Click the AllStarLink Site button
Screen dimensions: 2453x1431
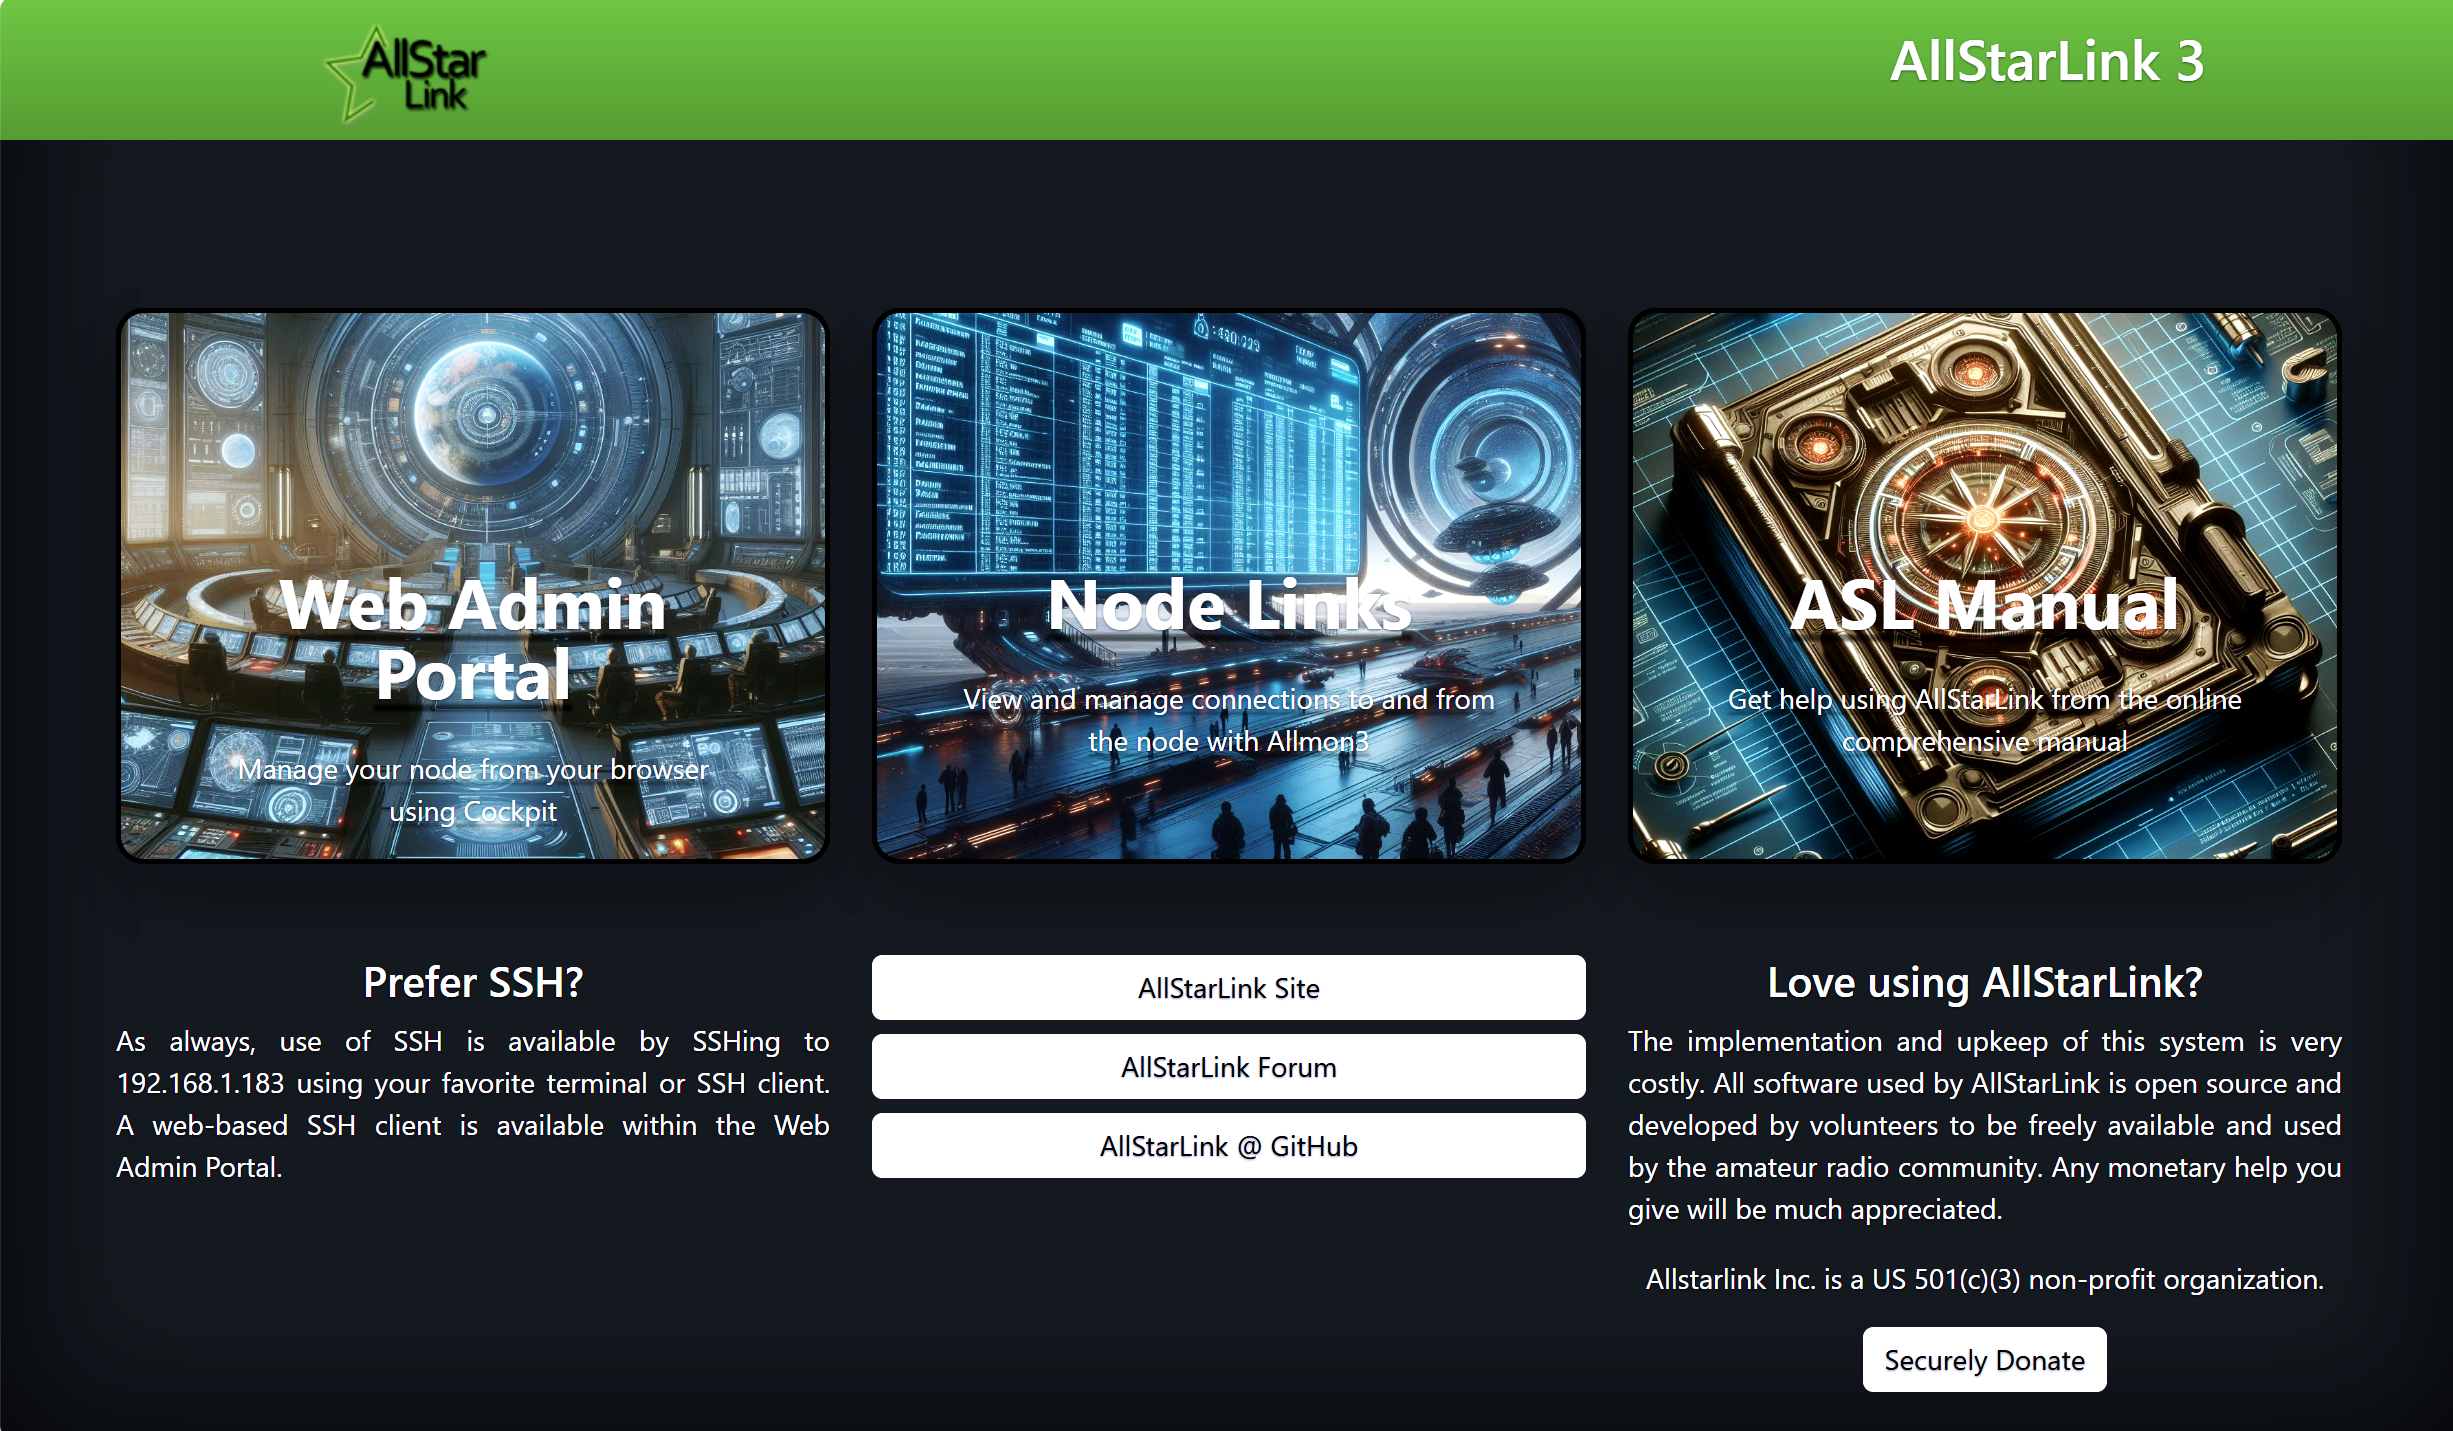(x=1228, y=987)
